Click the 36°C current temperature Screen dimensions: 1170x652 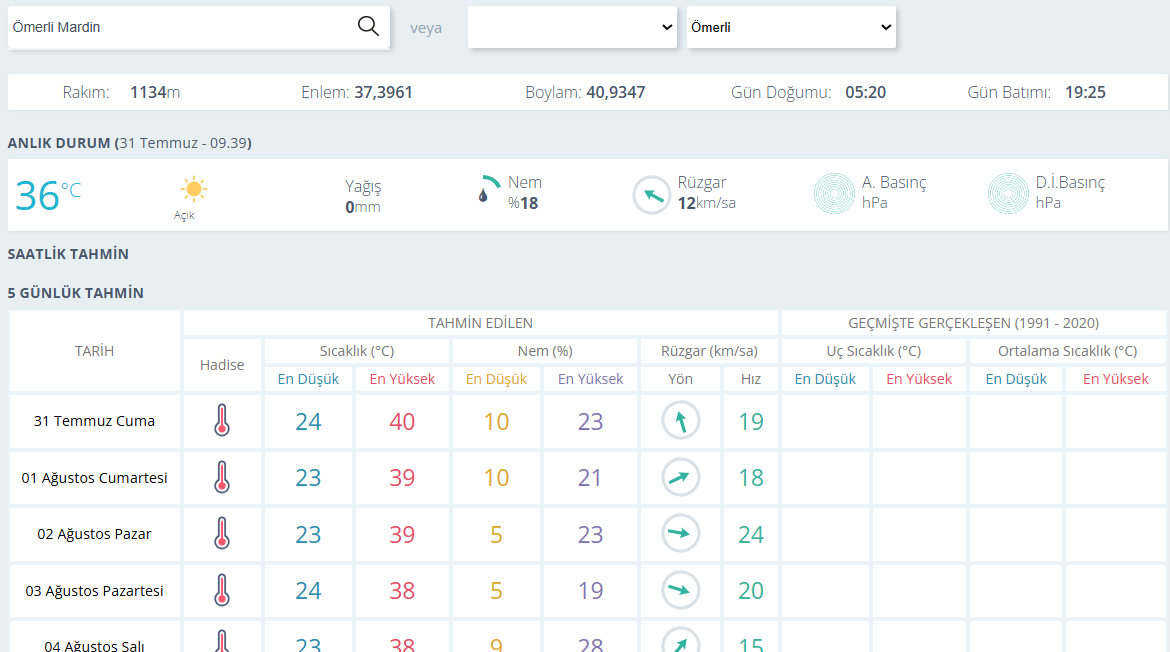[48, 195]
